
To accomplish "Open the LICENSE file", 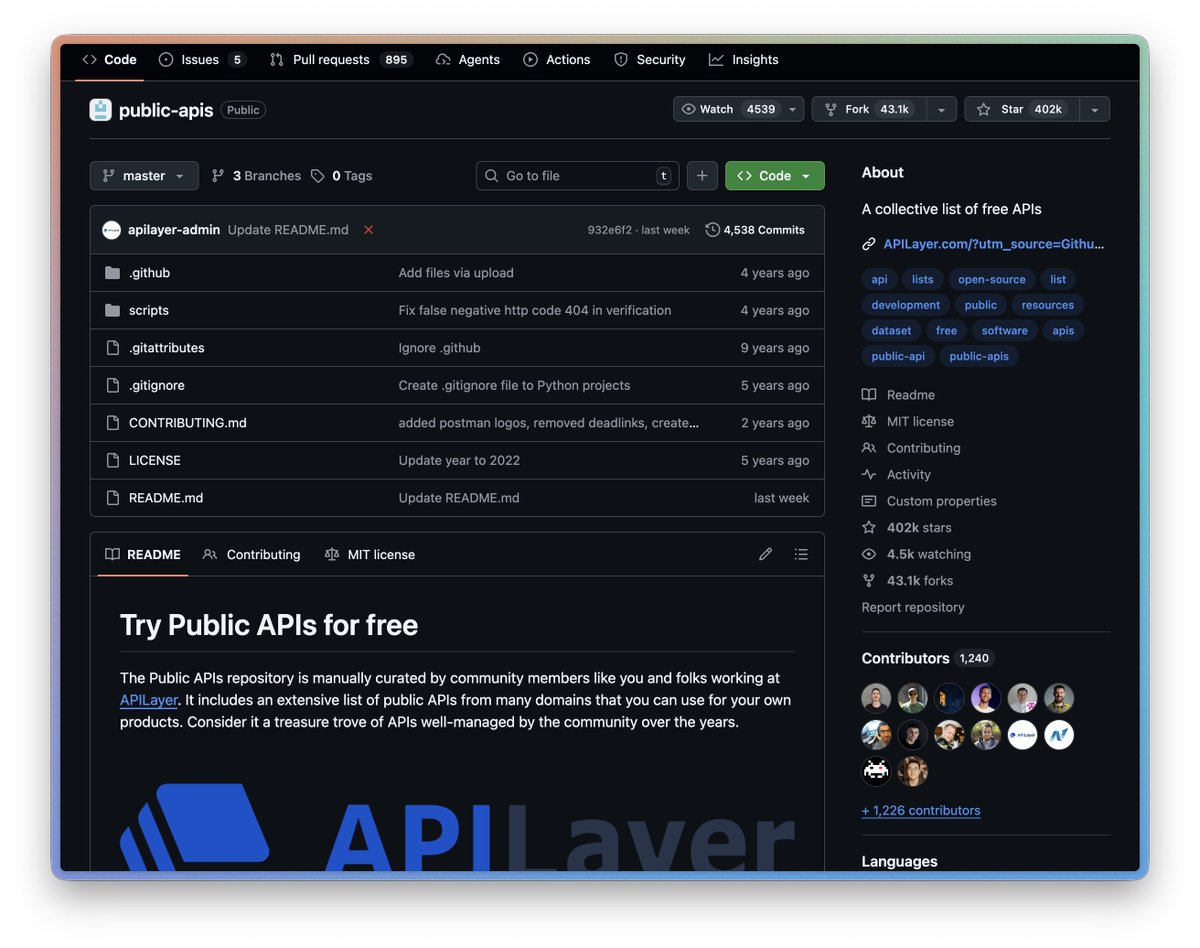I will click(x=155, y=461).
